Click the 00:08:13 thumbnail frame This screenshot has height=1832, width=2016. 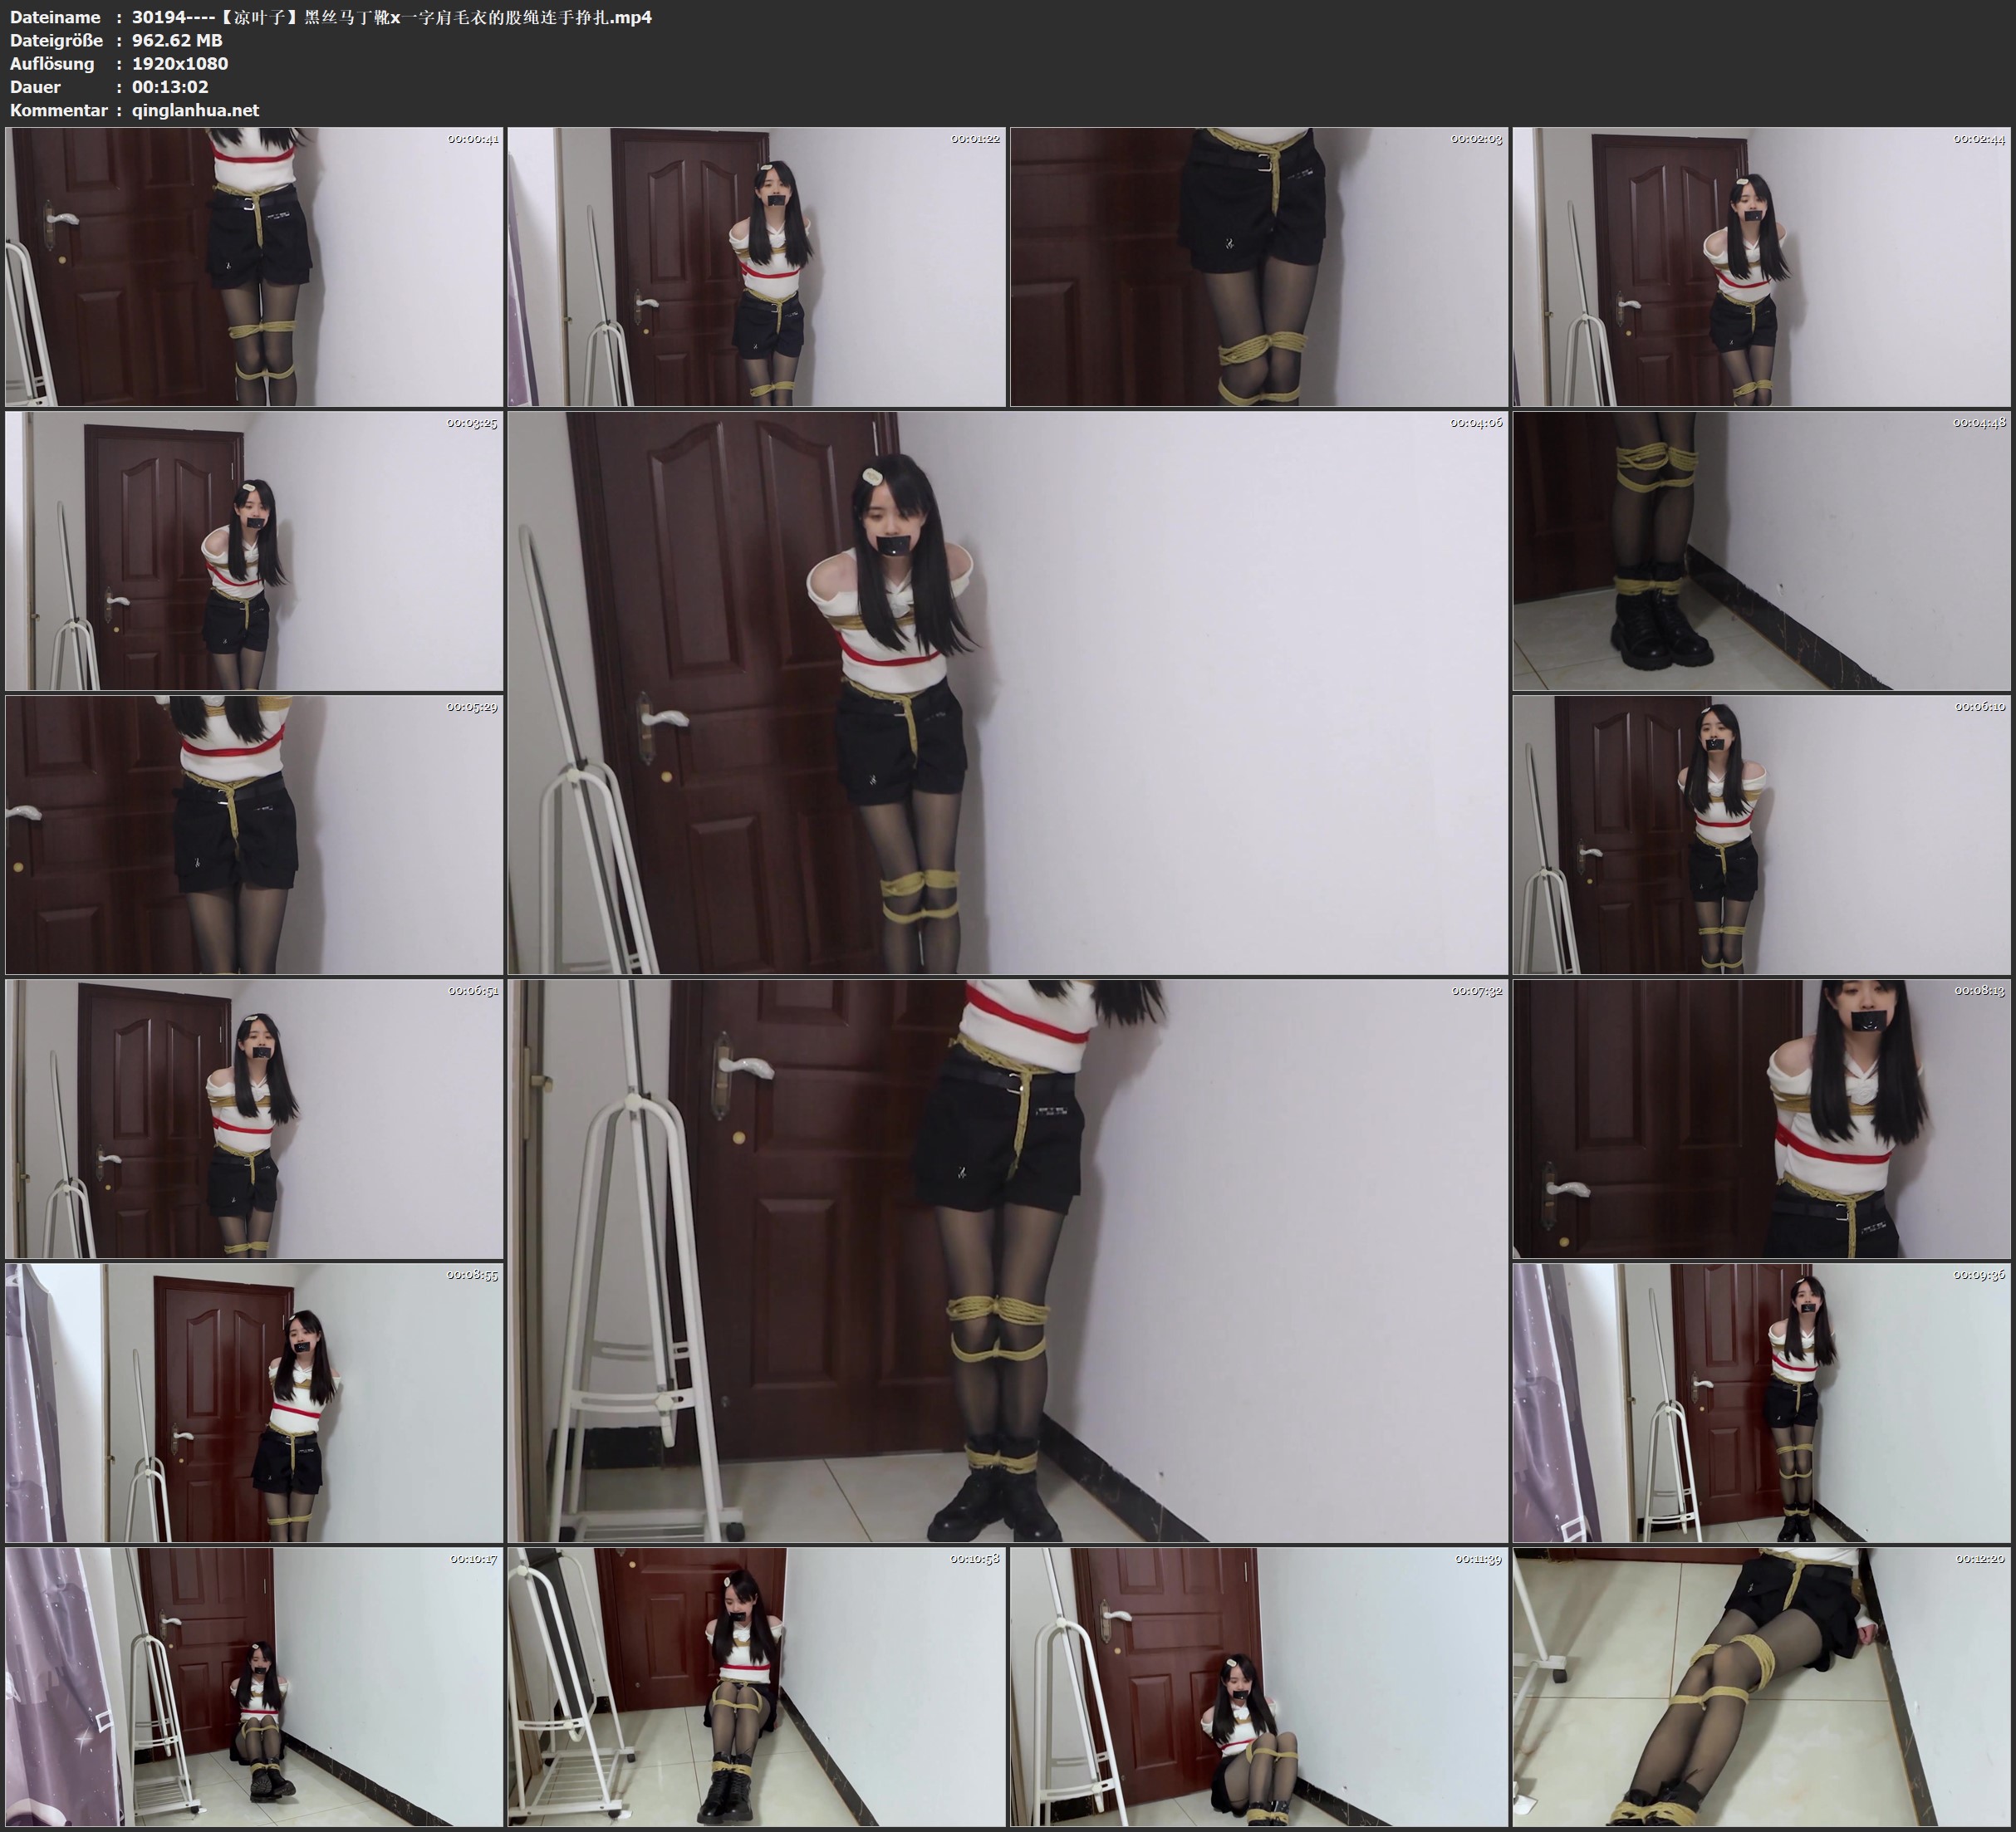1761,1118
